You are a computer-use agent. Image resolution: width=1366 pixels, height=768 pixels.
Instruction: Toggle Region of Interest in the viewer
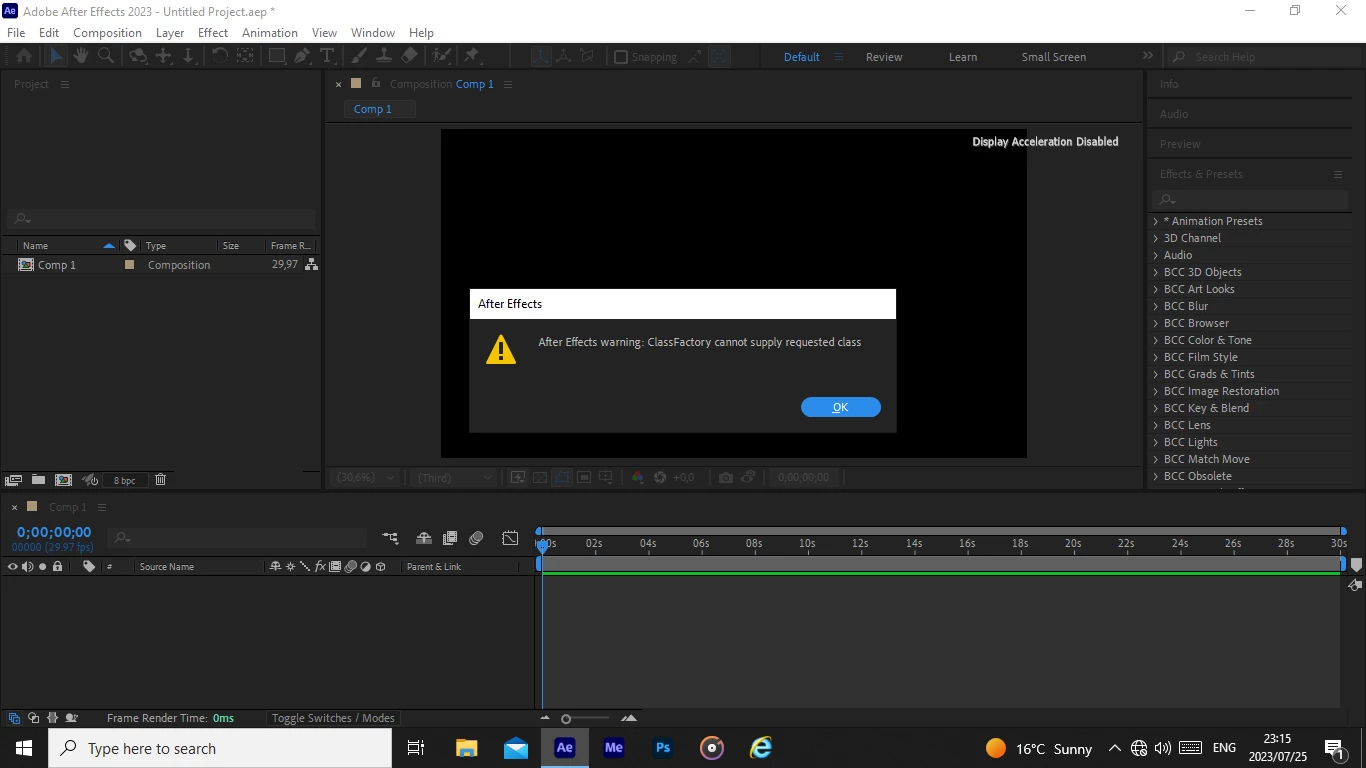584,478
